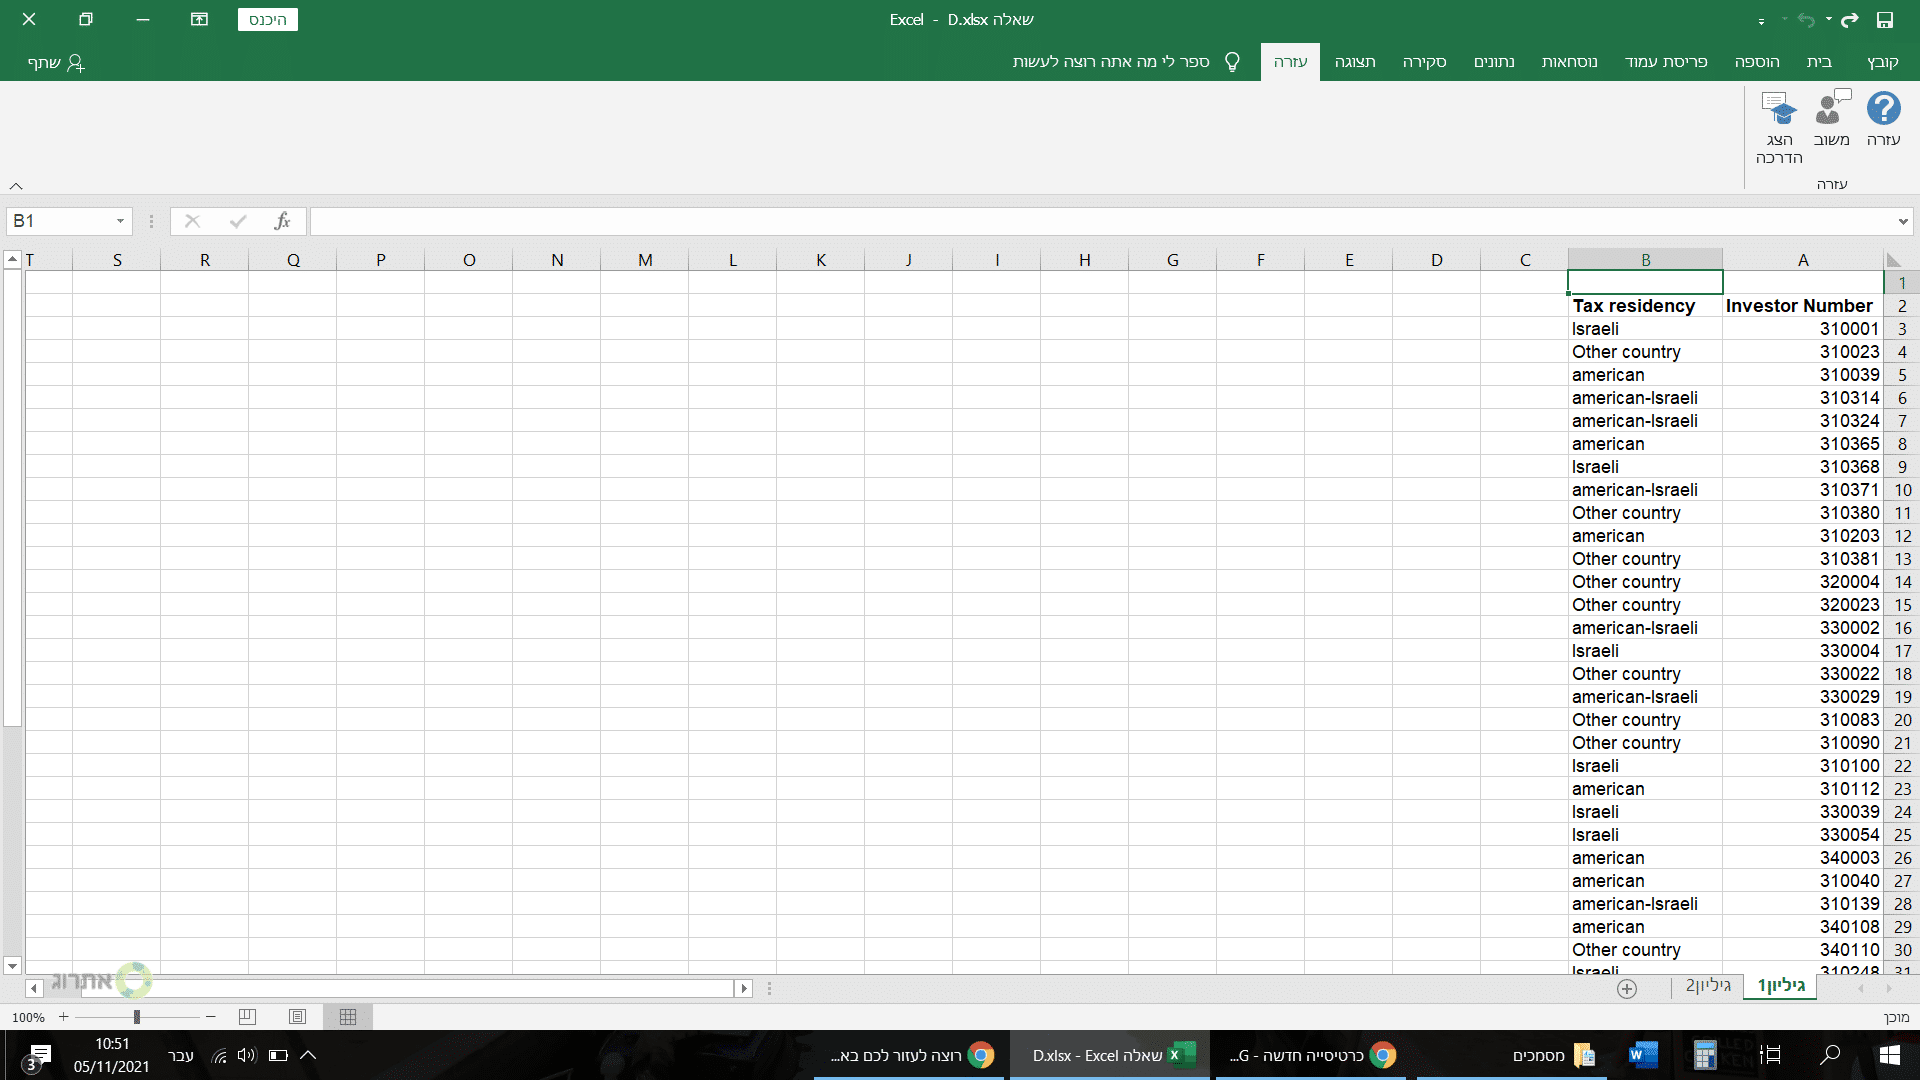The height and width of the screenshot is (1080, 1920).
Task: Switch to Normal view button
Action: [348, 1017]
